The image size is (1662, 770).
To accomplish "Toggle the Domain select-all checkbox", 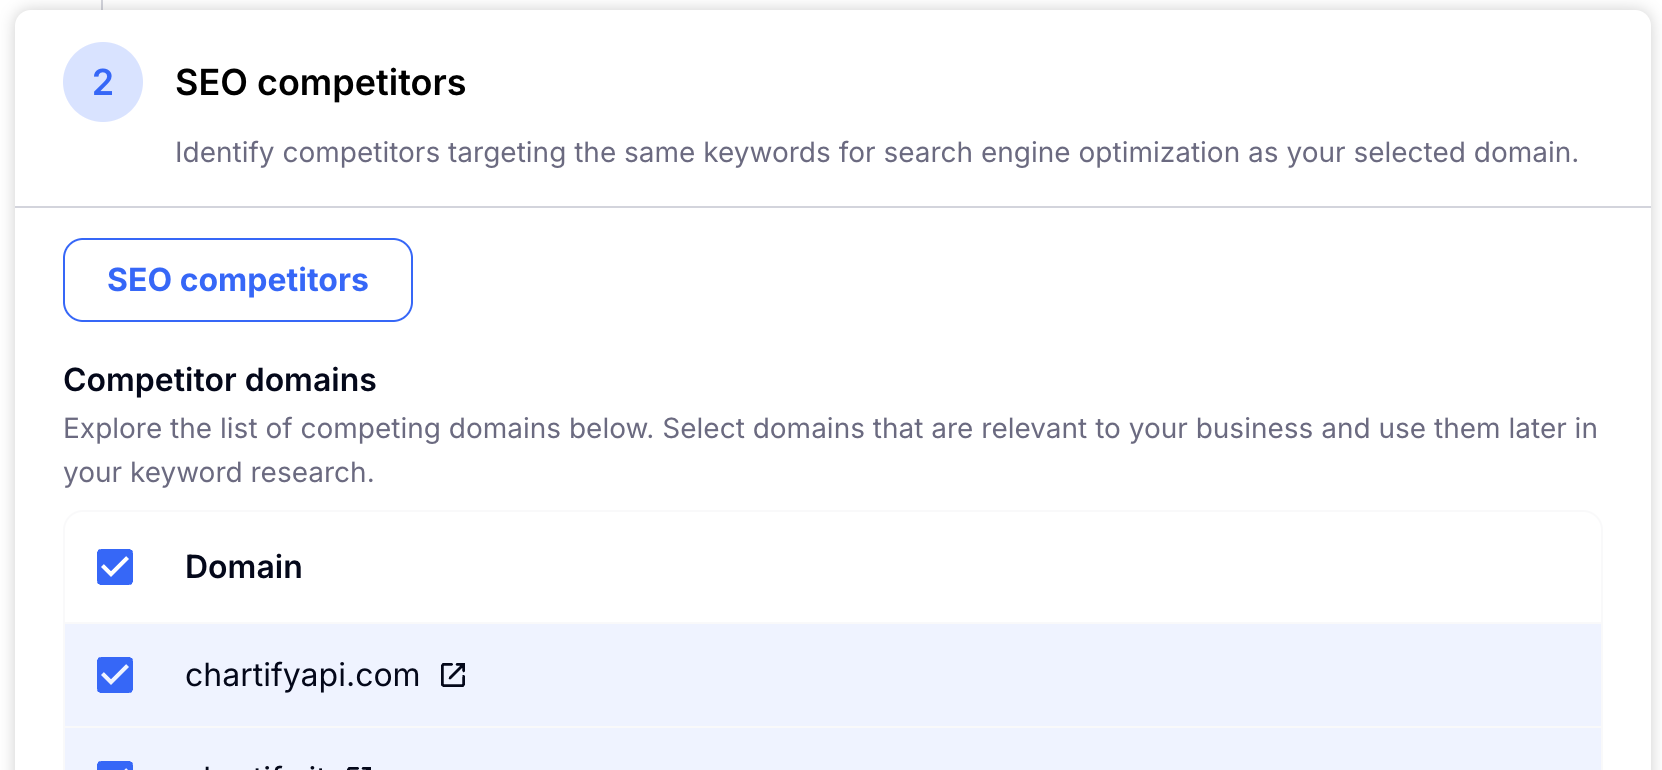I will point(115,567).
